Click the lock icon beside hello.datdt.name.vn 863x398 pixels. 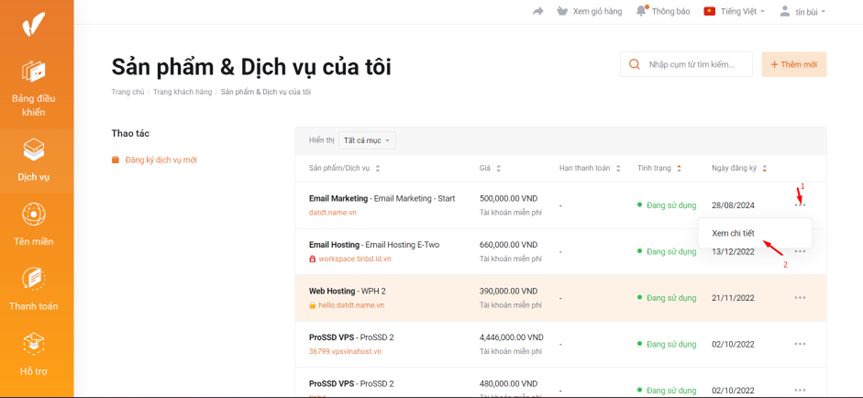coord(313,305)
